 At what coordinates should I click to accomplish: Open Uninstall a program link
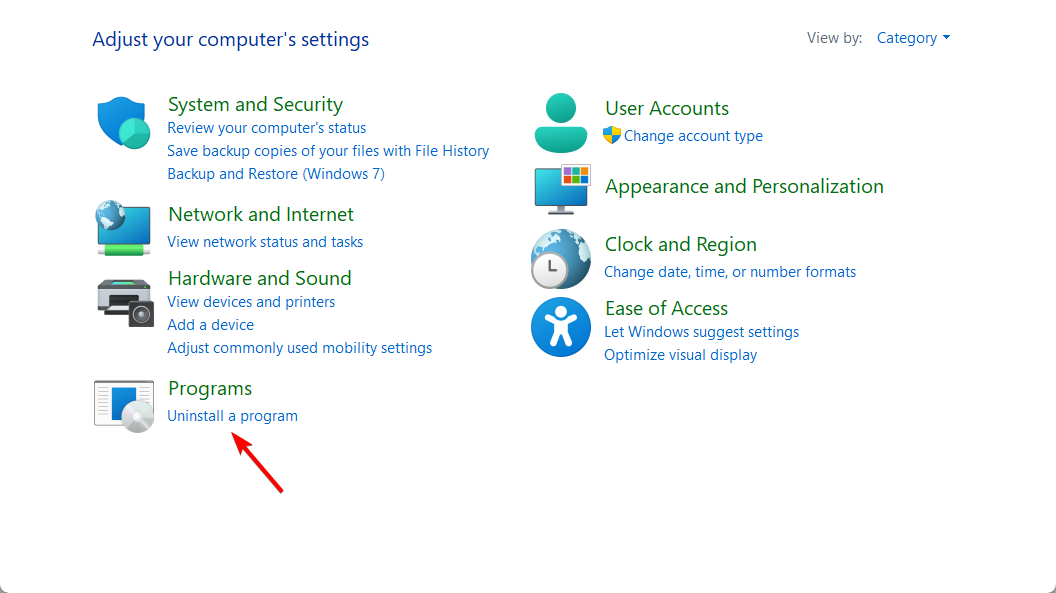(232, 416)
